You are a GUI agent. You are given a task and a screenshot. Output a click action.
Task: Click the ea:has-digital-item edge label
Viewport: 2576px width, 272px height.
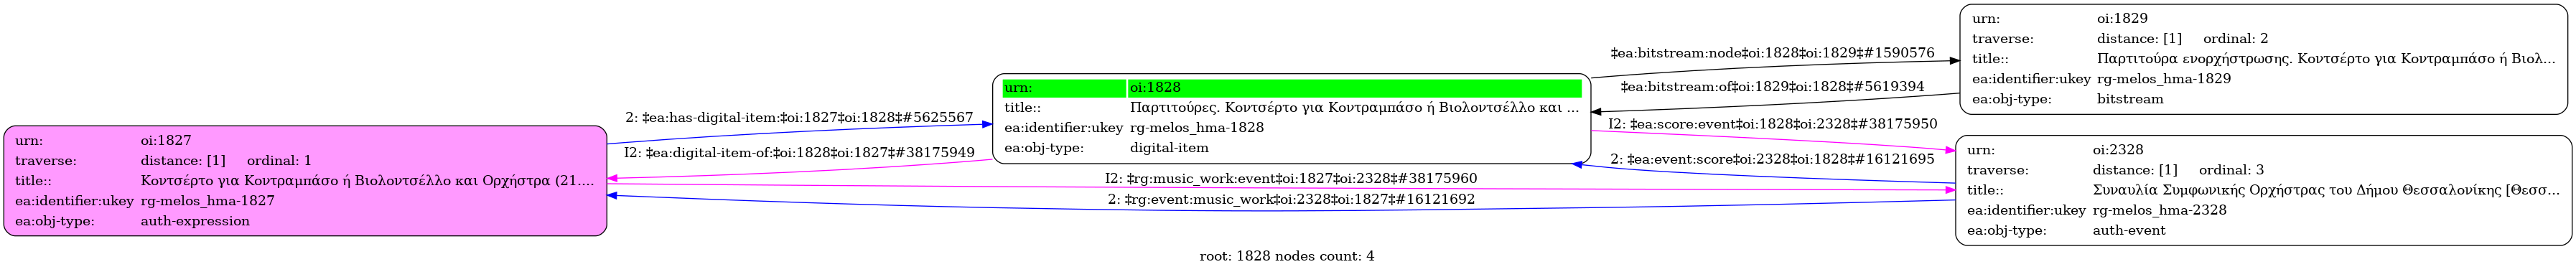[799, 118]
